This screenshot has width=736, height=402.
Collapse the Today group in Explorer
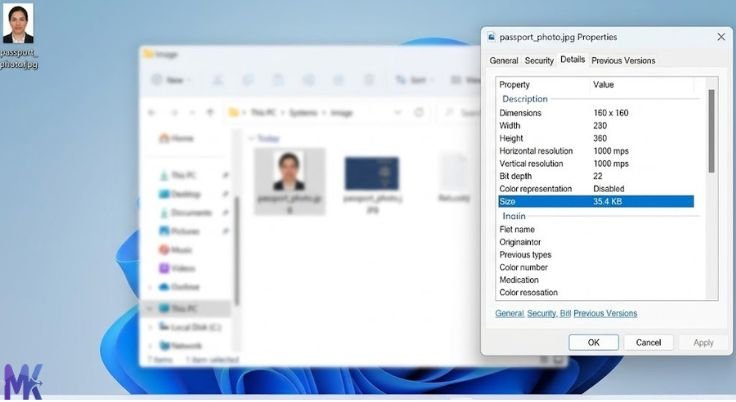coord(251,138)
